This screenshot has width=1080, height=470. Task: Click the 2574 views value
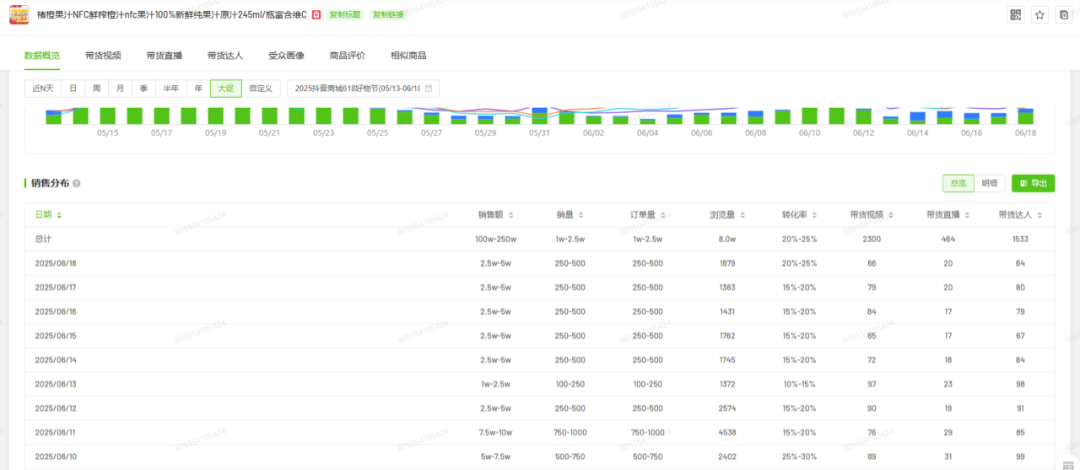(x=727, y=408)
